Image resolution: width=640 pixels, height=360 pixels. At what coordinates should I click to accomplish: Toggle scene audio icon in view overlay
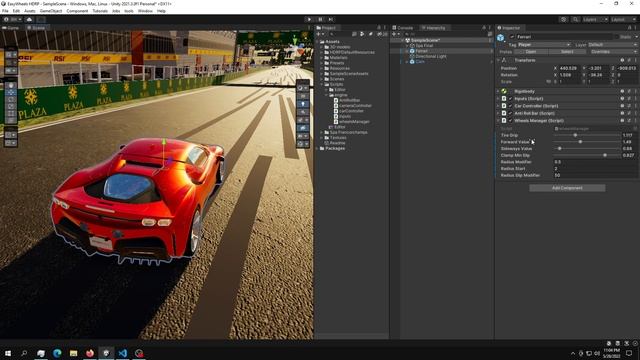[x=303, y=112]
